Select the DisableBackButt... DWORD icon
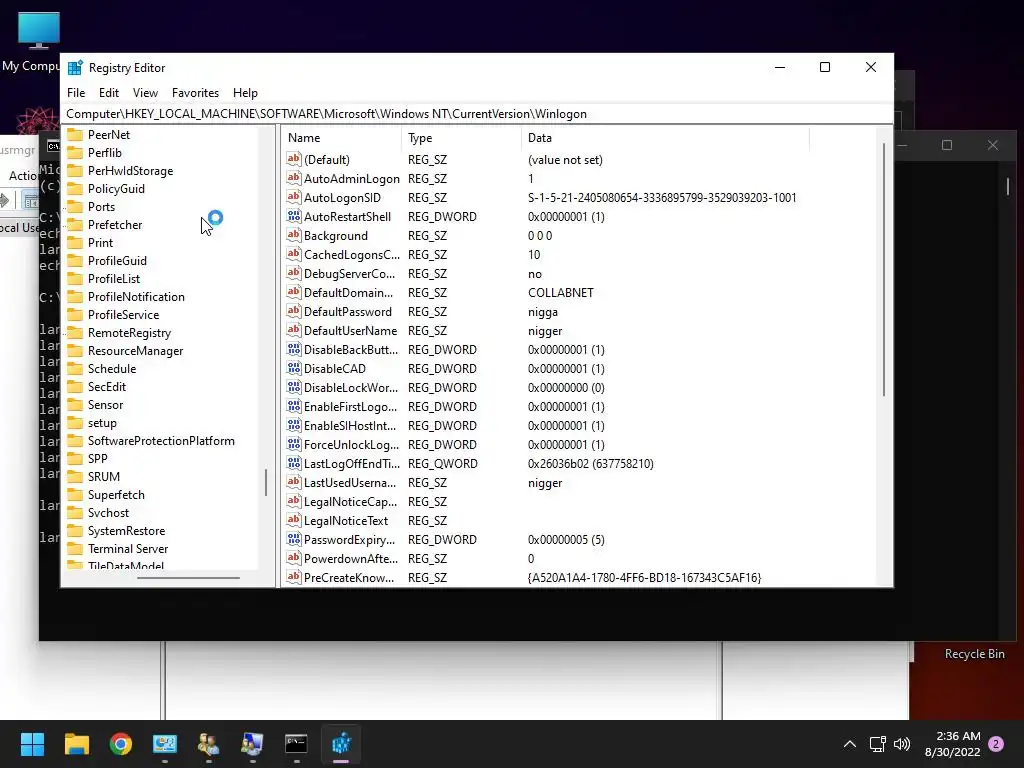Screen dimensions: 1024x768 pos(294,349)
